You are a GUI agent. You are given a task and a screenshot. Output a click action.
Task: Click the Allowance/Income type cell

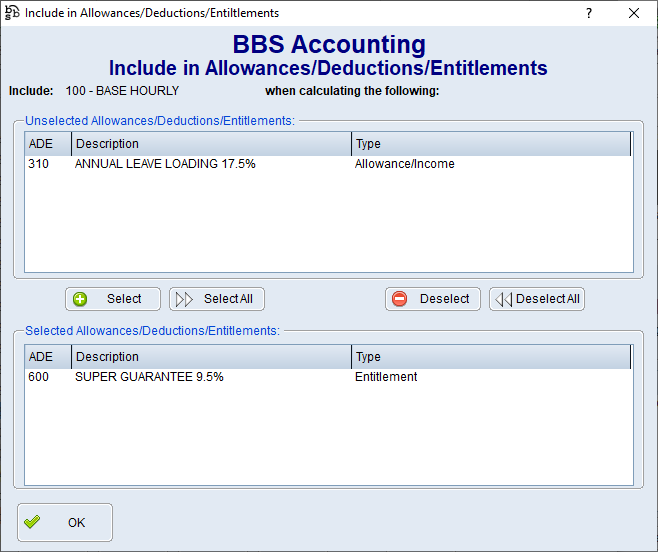[x=404, y=164]
